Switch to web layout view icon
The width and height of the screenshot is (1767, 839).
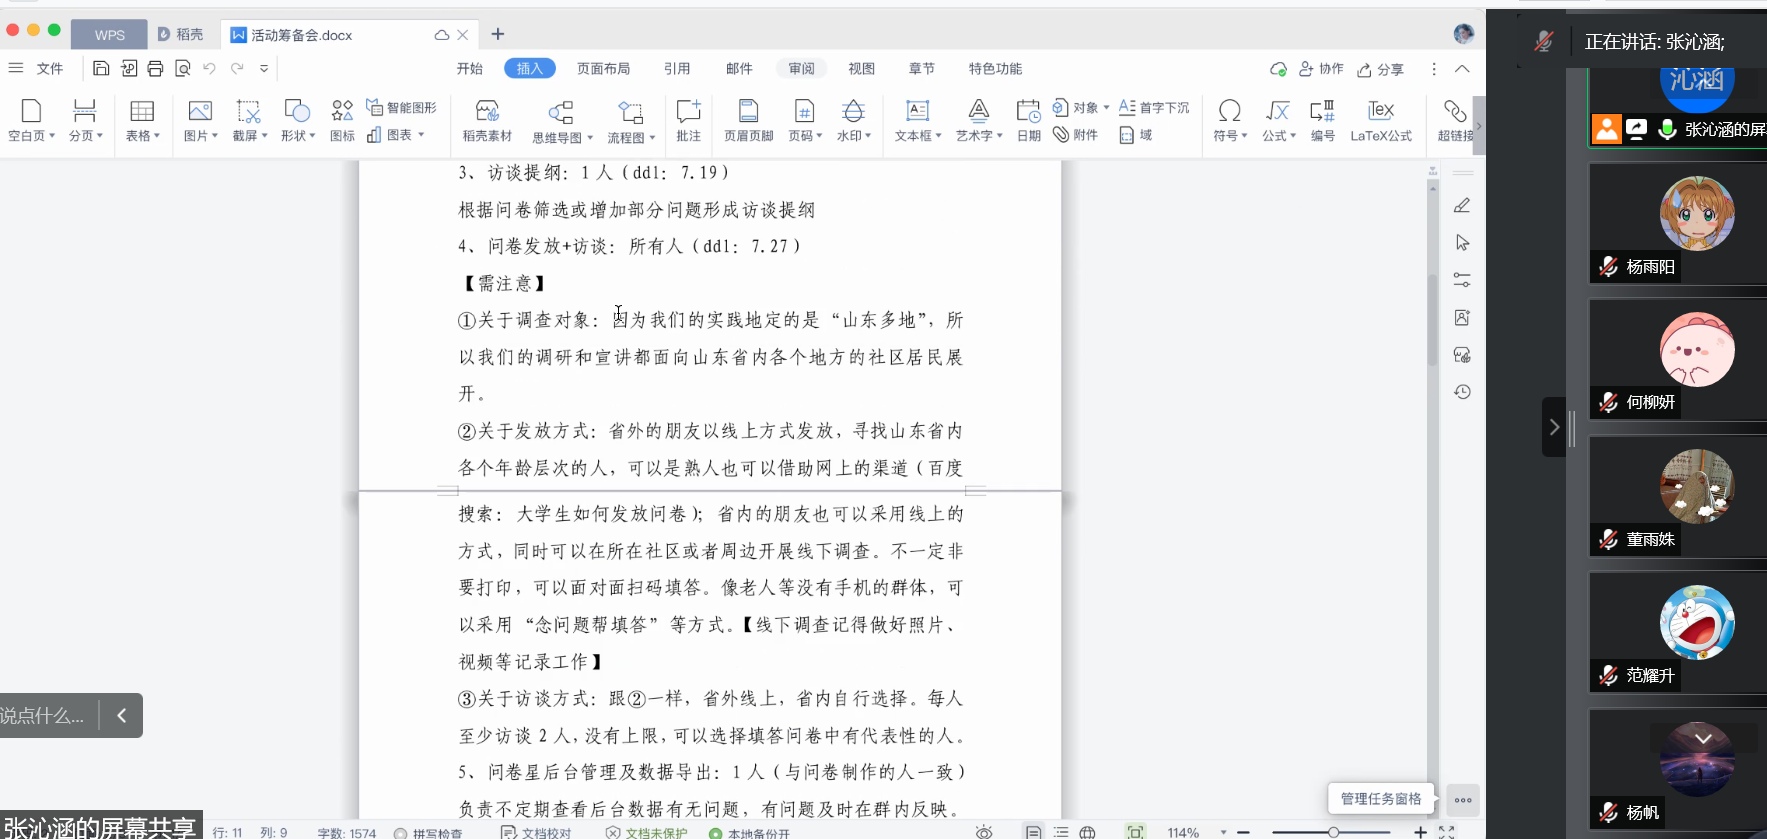click(x=1088, y=832)
